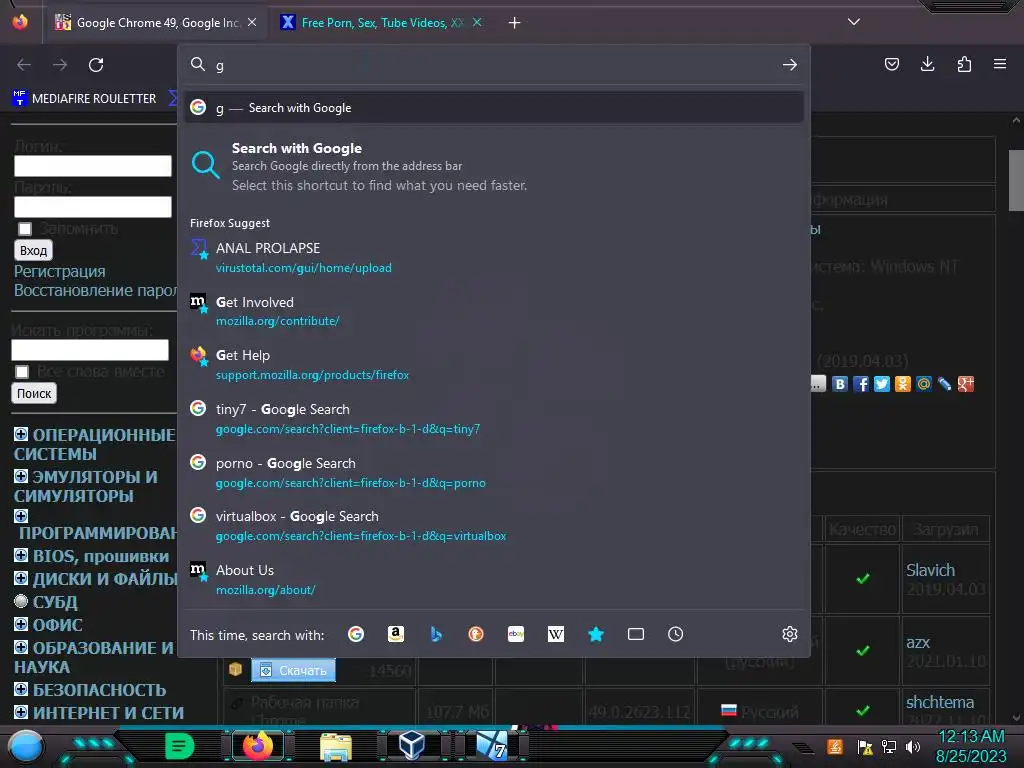Image resolution: width=1024 pixels, height=768 pixels.
Task: Share page via Google Plus icon
Action: [x=966, y=384]
